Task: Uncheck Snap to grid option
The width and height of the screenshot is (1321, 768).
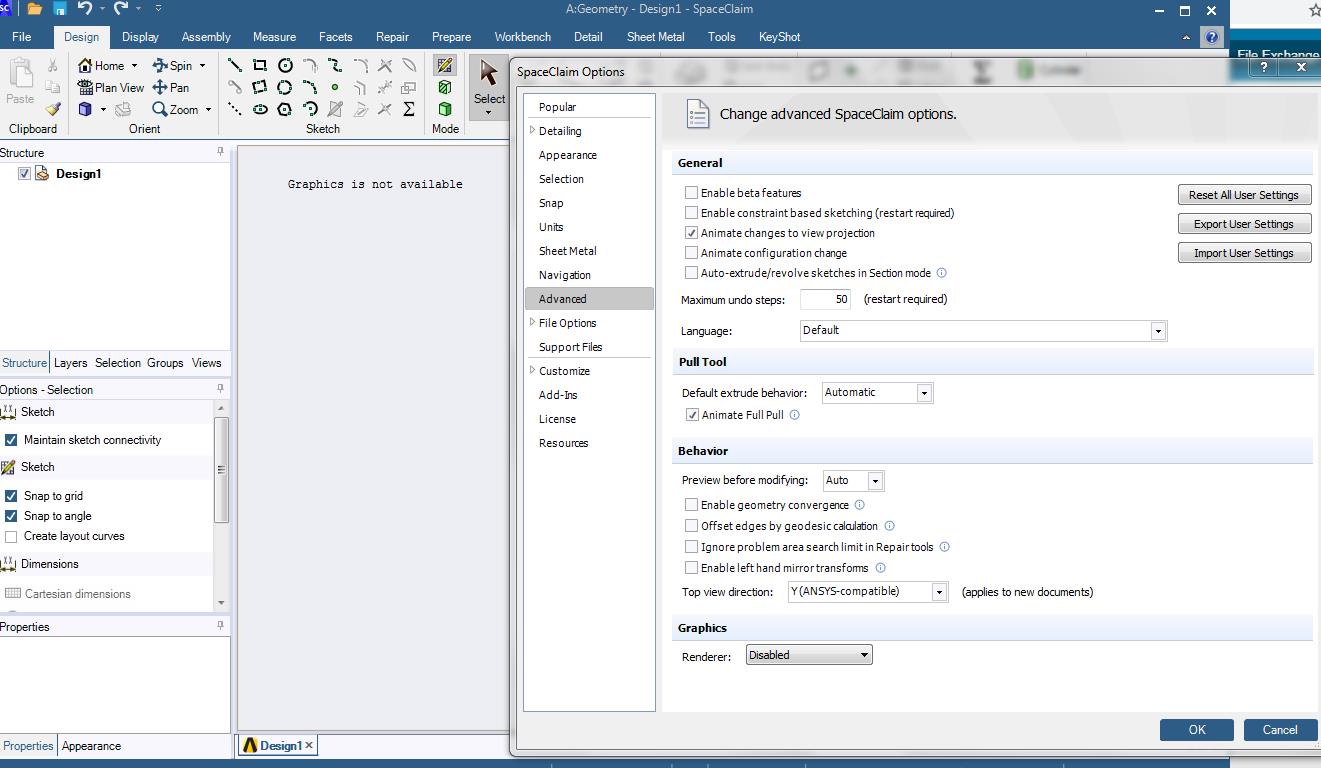Action: click(x=11, y=496)
